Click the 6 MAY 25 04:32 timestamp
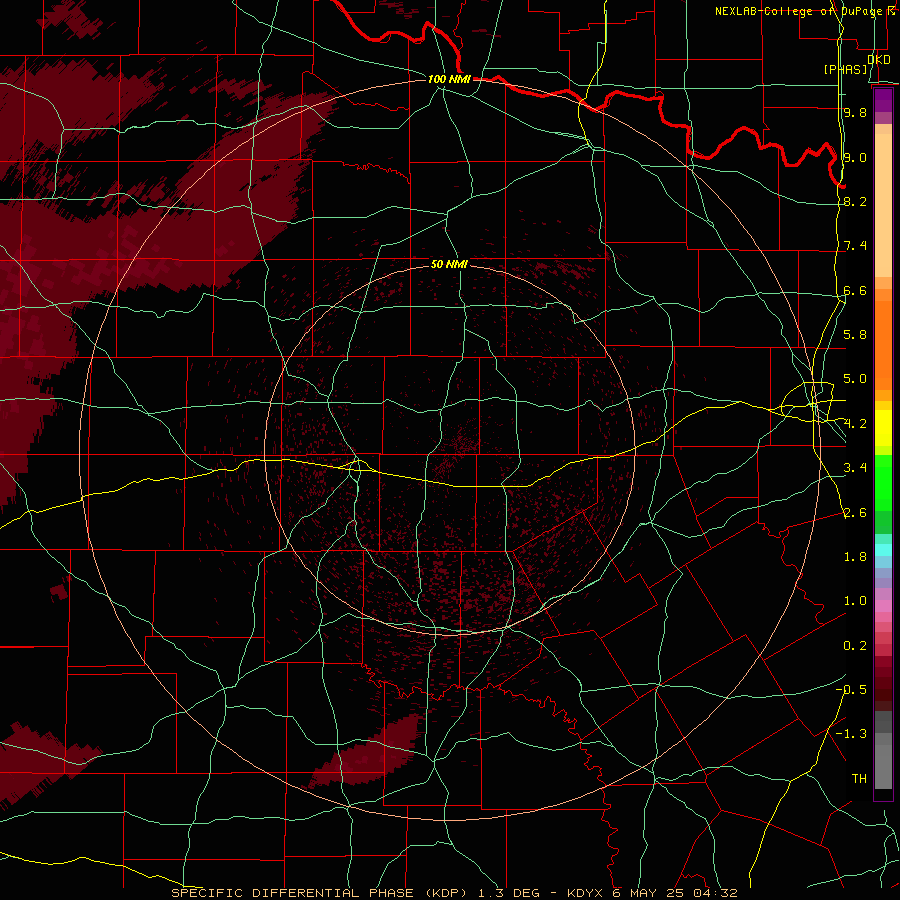 click(x=675, y=893)
